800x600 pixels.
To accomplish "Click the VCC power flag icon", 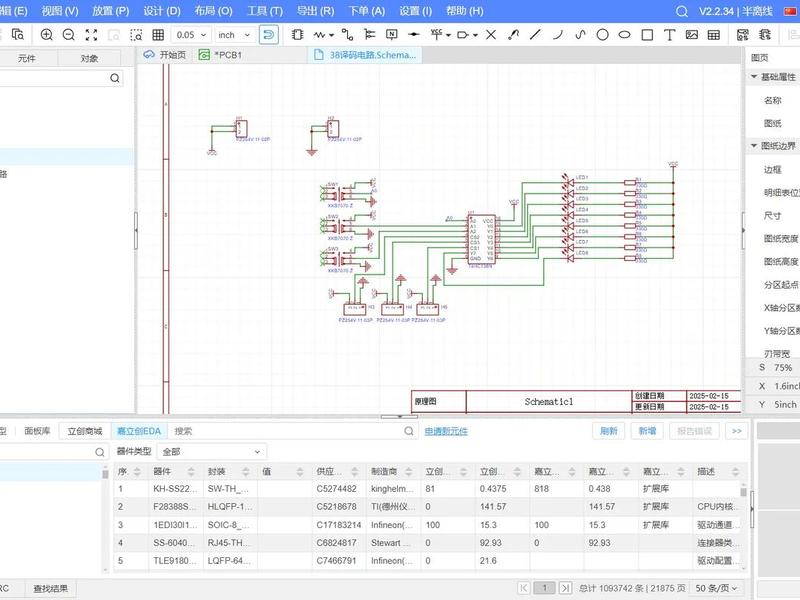I will [436, 35].
